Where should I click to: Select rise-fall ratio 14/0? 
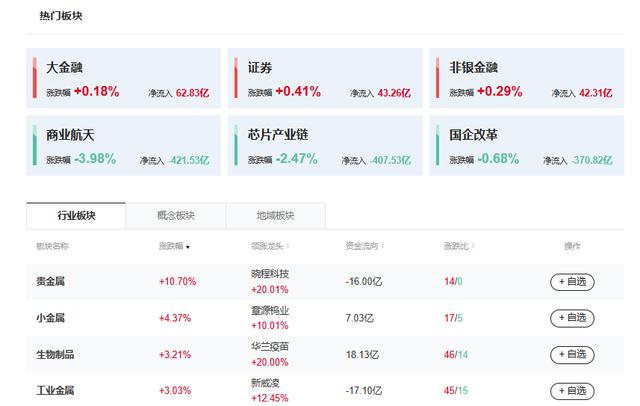(x=453, y=282)
